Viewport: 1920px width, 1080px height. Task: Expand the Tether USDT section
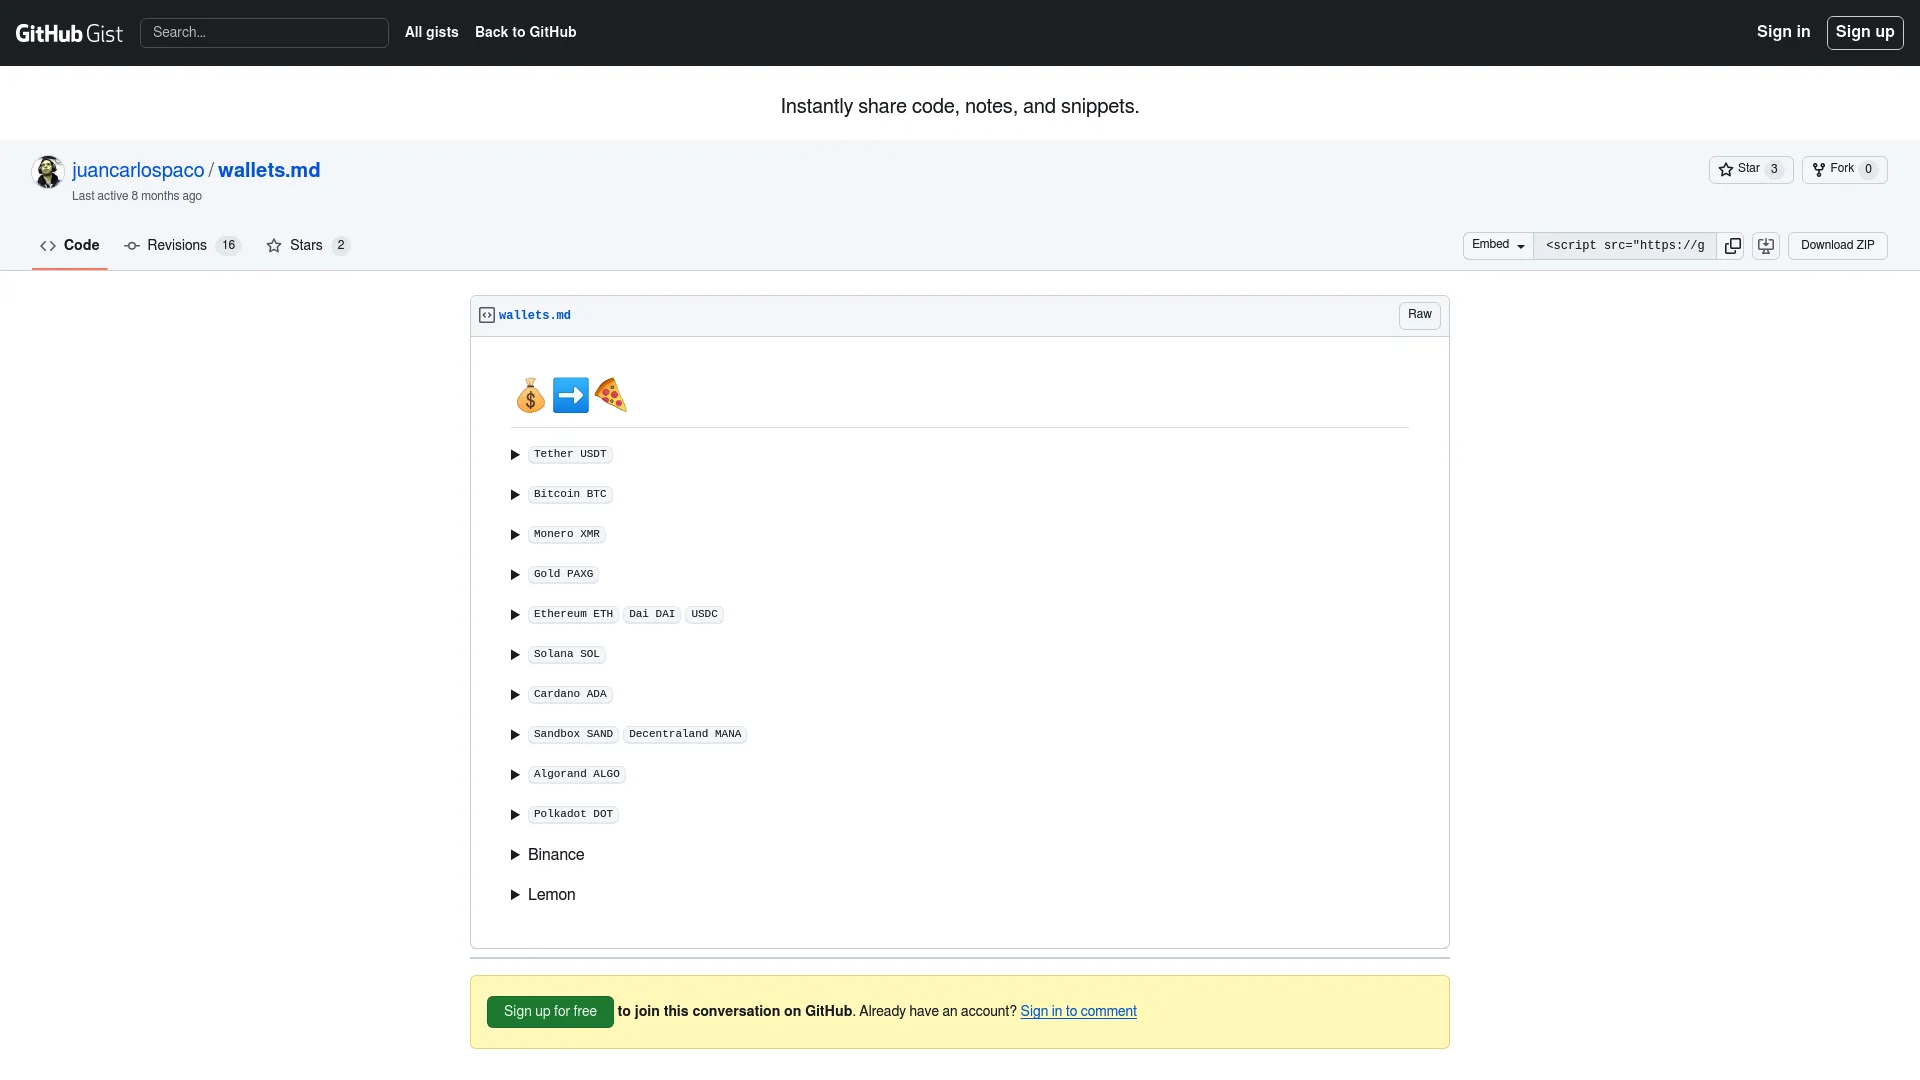pyautogui.click(x=570, y=454)
